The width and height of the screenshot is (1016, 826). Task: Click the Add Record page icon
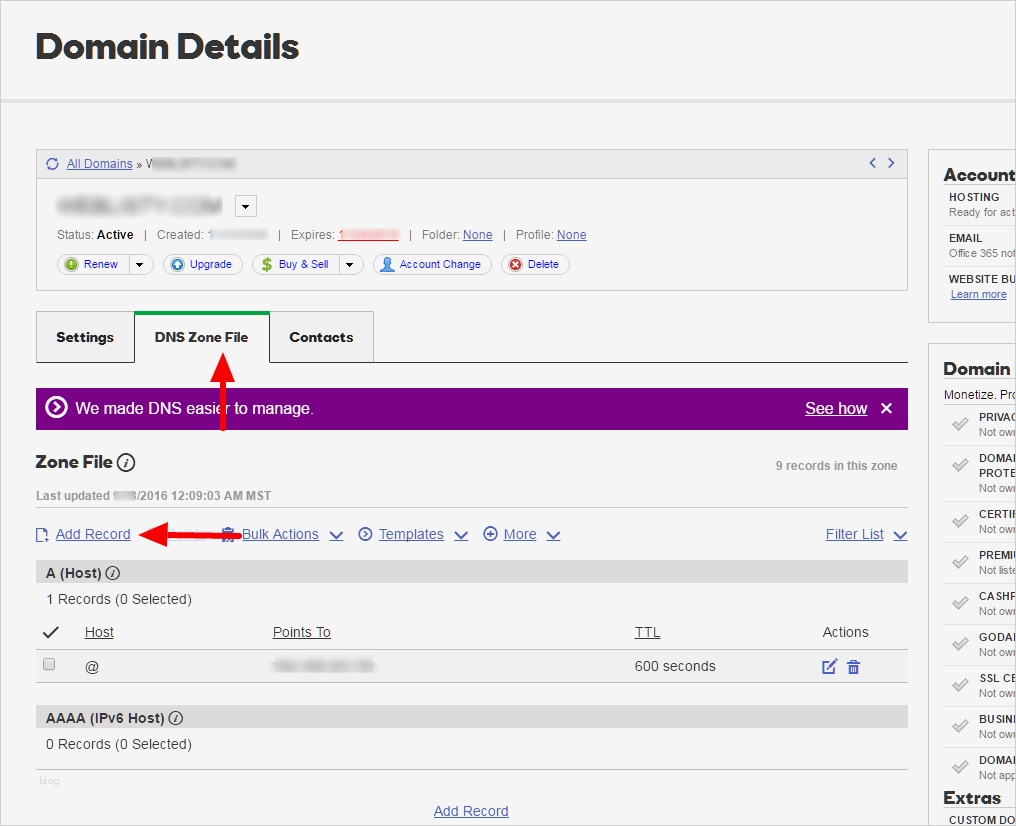[42, 534]
